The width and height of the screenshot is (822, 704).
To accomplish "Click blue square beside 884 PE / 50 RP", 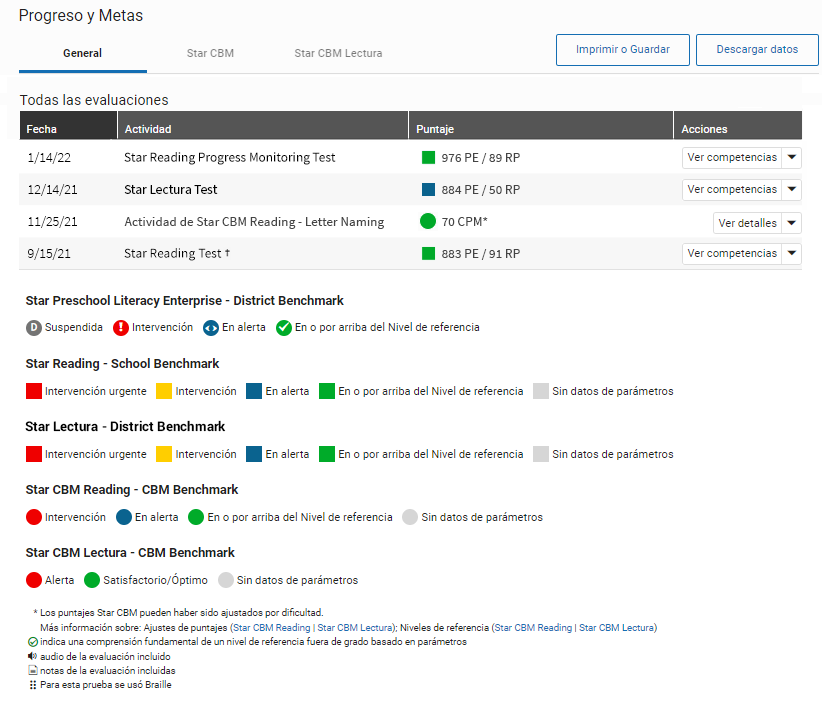I will click(428, 189).
